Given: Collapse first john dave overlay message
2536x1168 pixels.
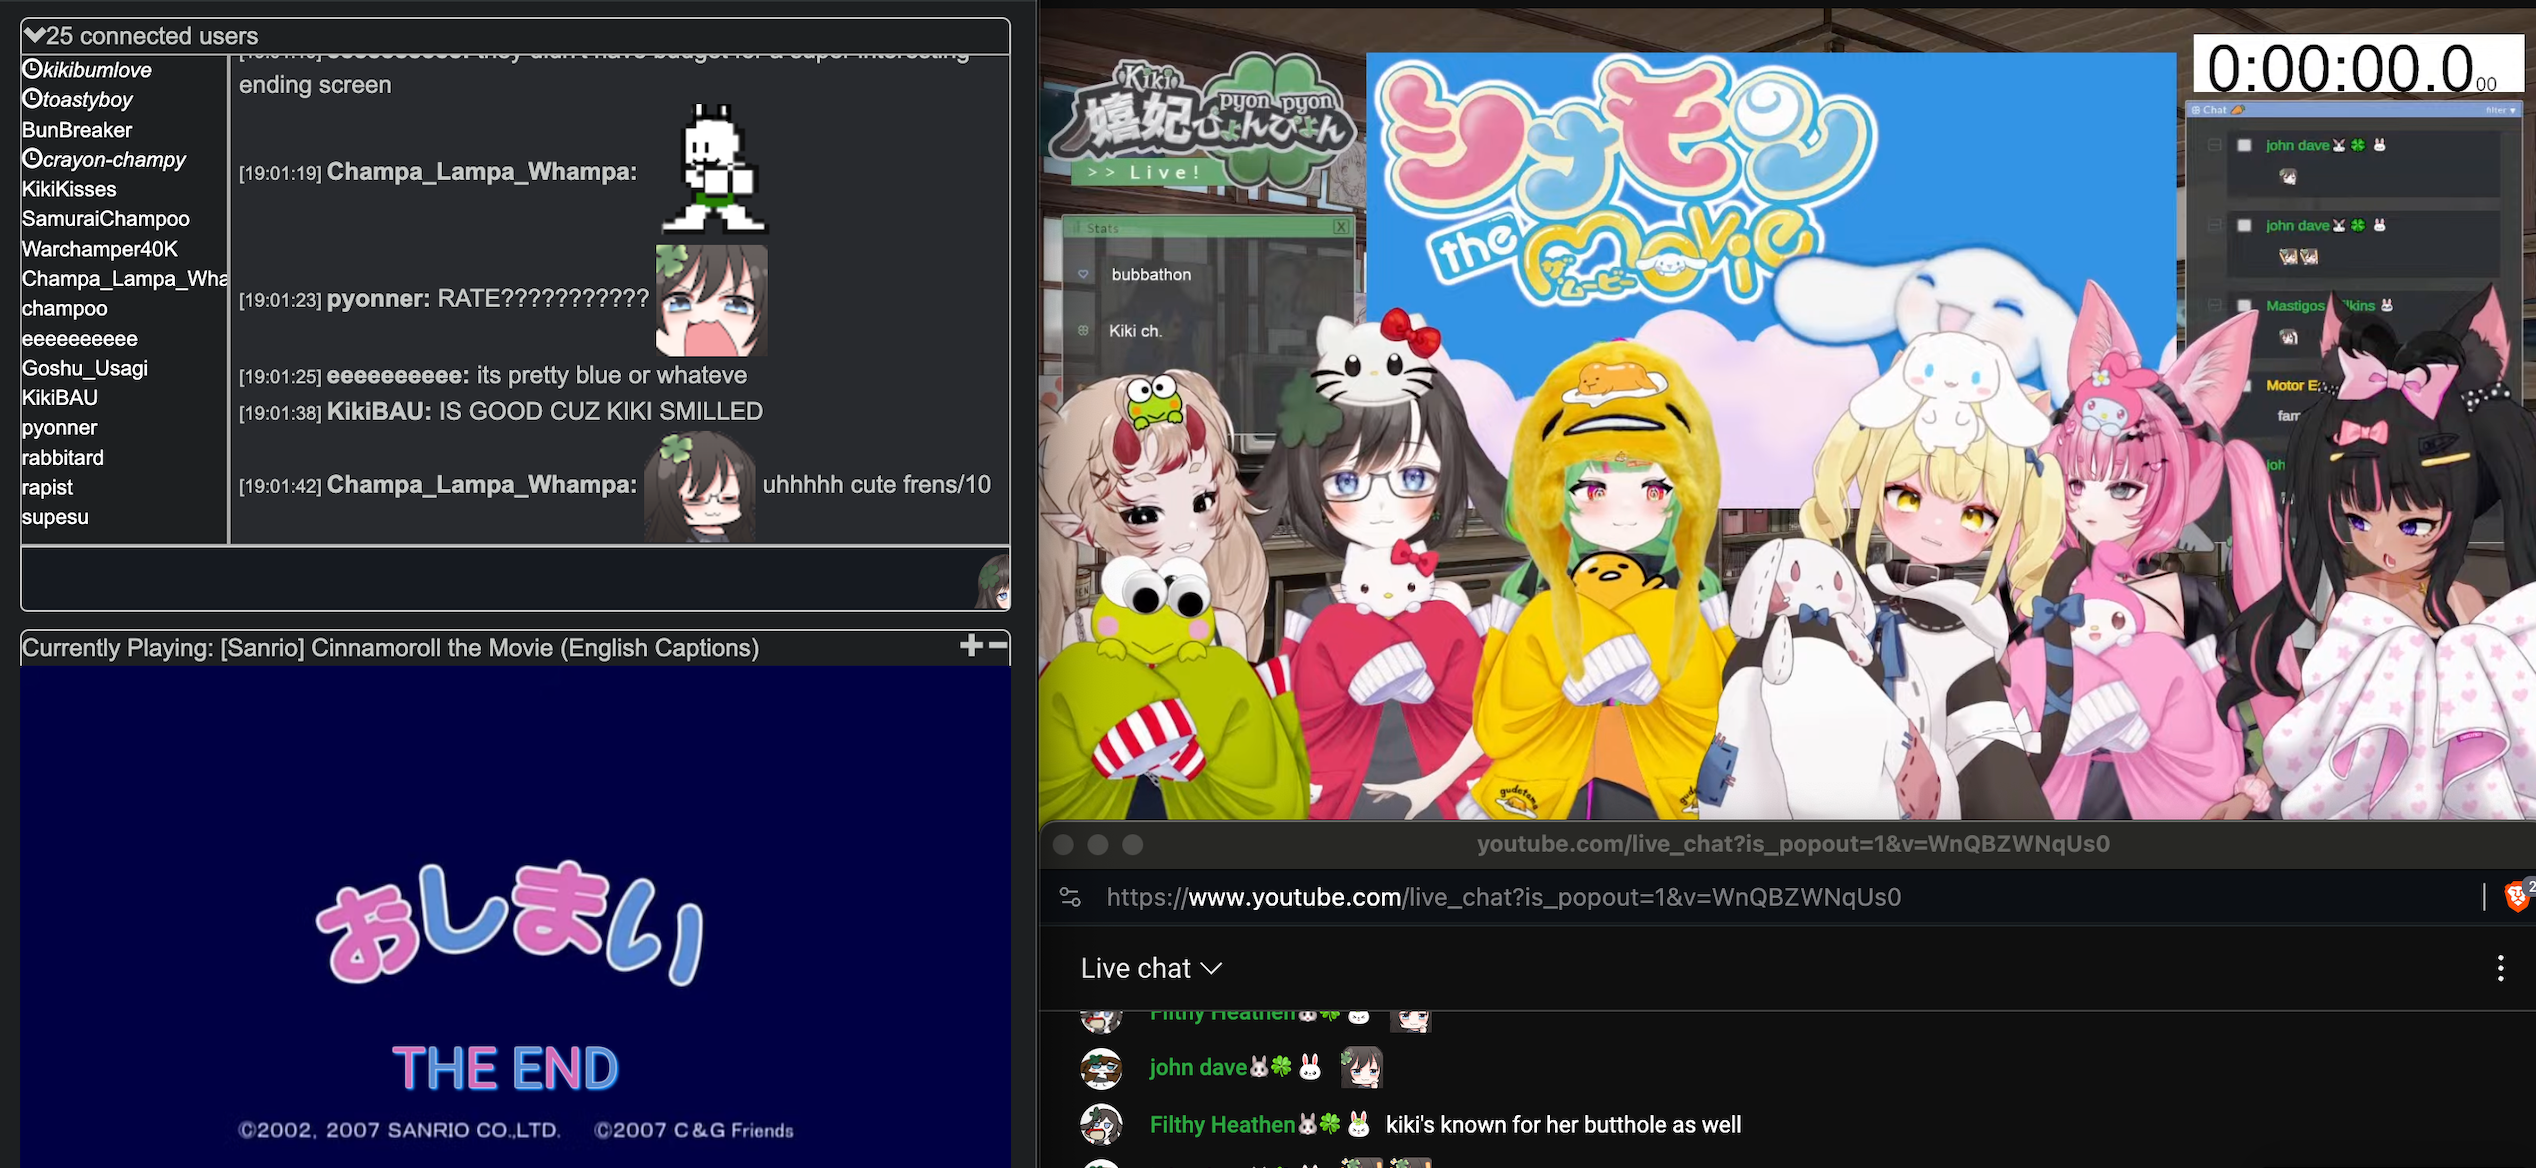Looking at the screenshot, I should [2215, 146].
